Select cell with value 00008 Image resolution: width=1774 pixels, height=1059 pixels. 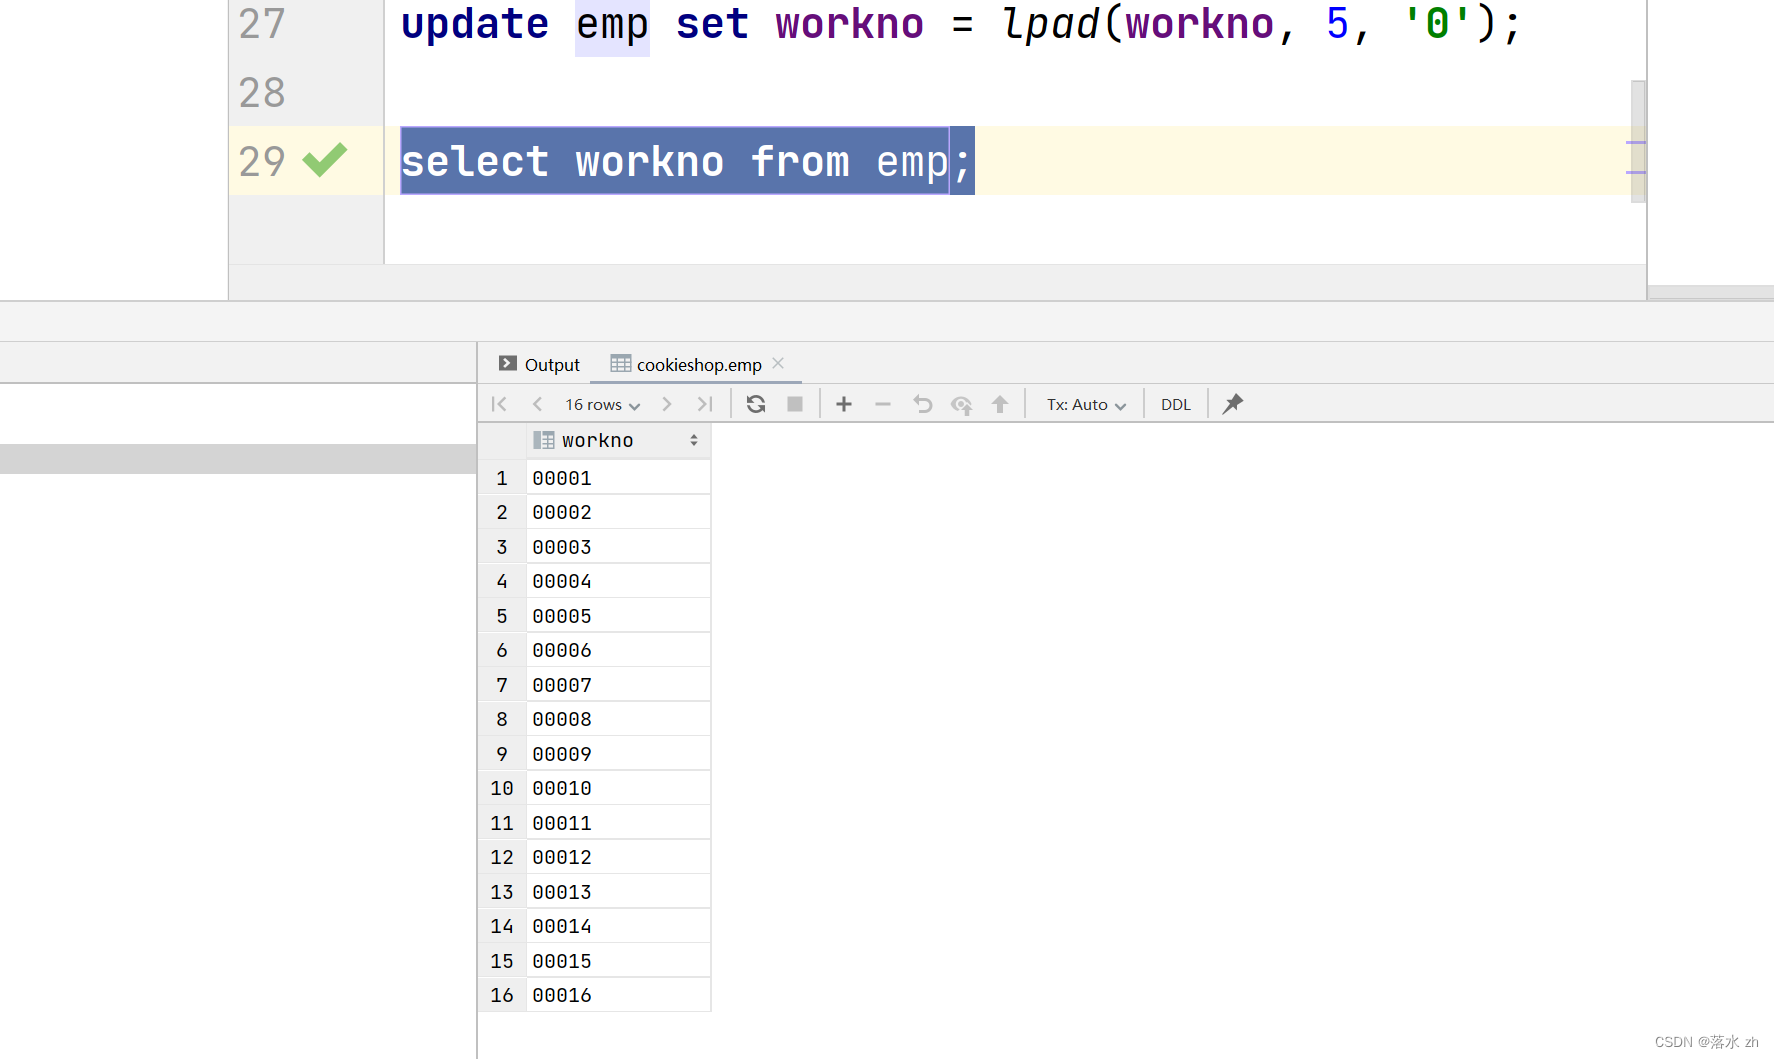point(618,719)
